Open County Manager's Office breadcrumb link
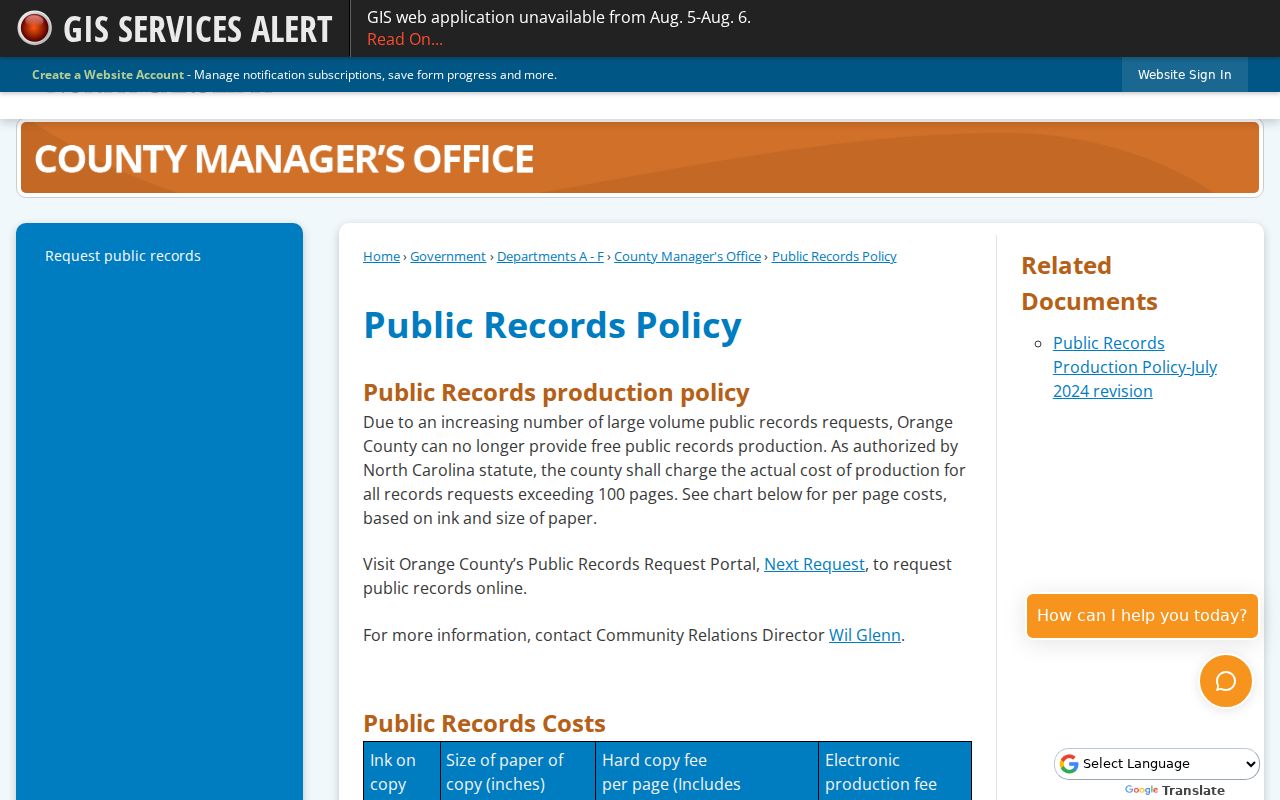 [x=687, y=257]
